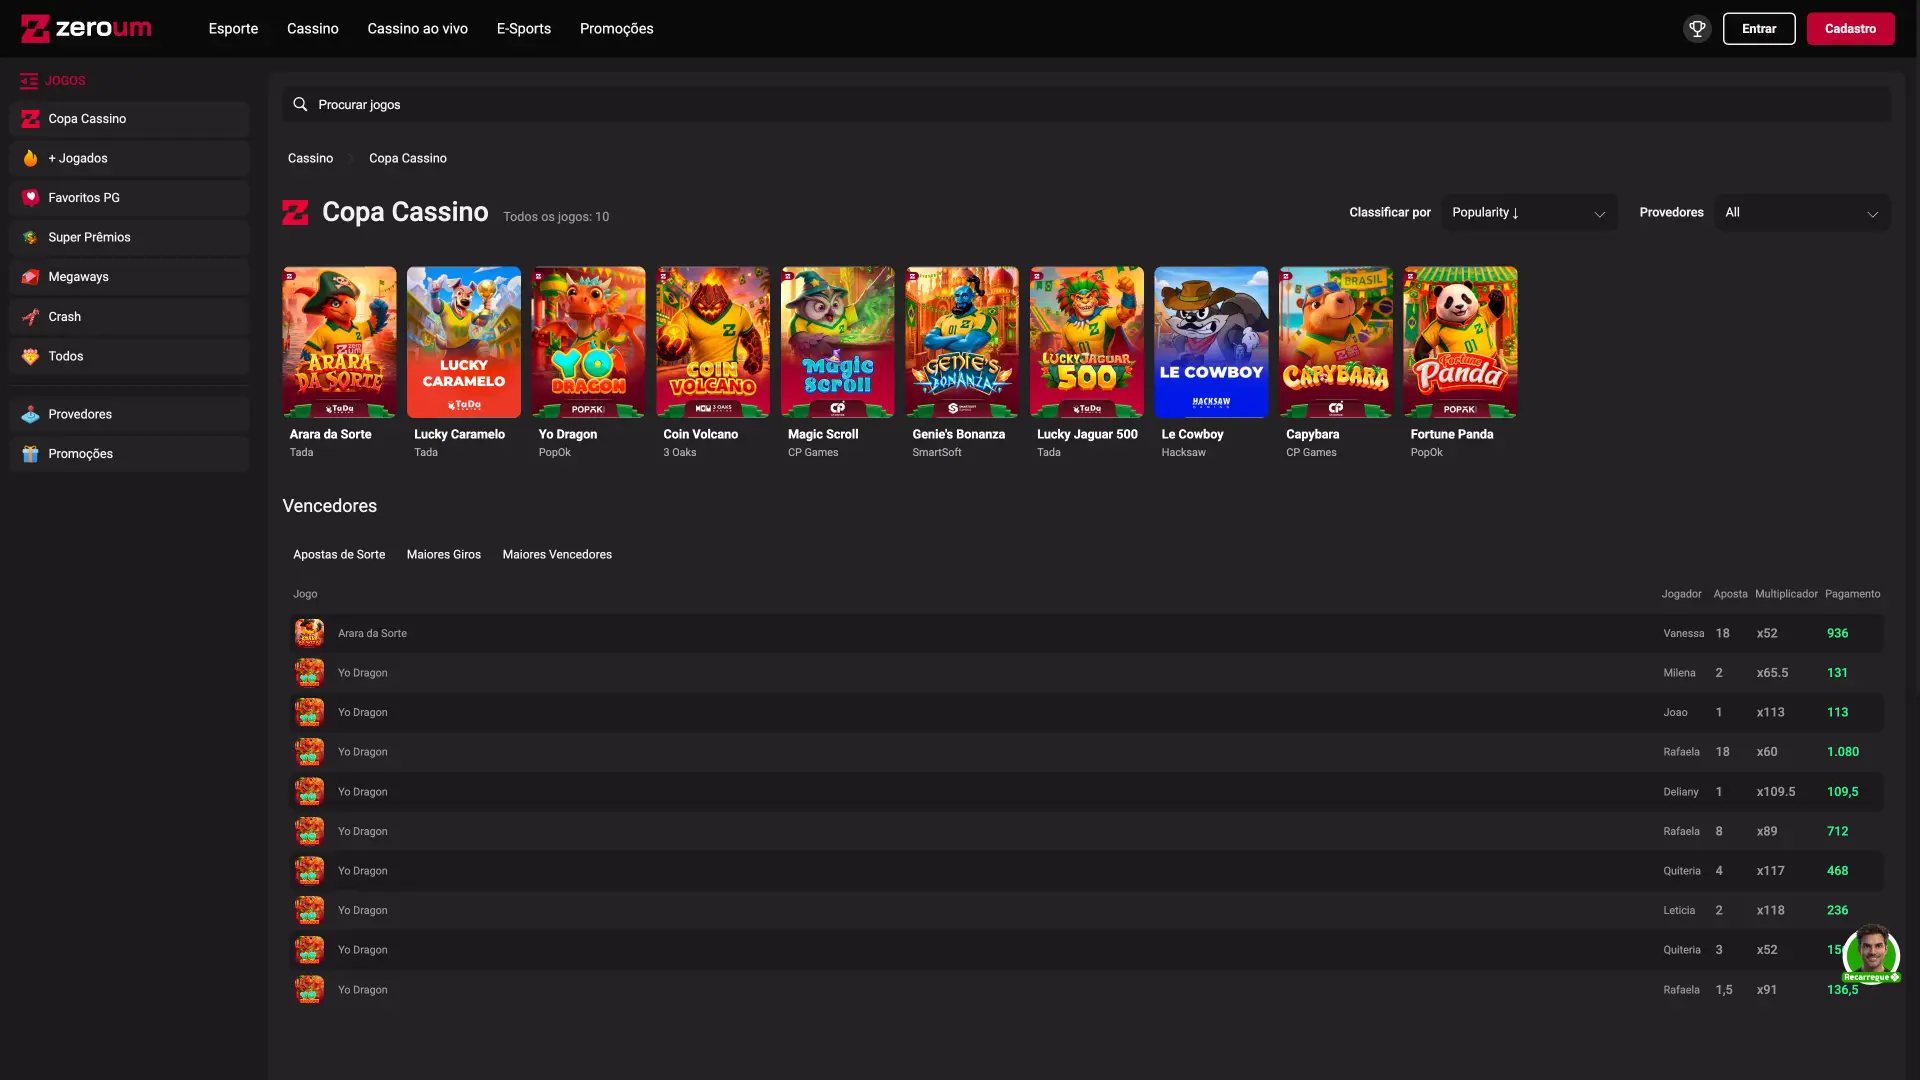Open the Lucky Jaguar 500 game thumbnail
Image resolution: width=1920 pixels, height=1080 pixels.
pyautogui.click(x=1087, y=342)
